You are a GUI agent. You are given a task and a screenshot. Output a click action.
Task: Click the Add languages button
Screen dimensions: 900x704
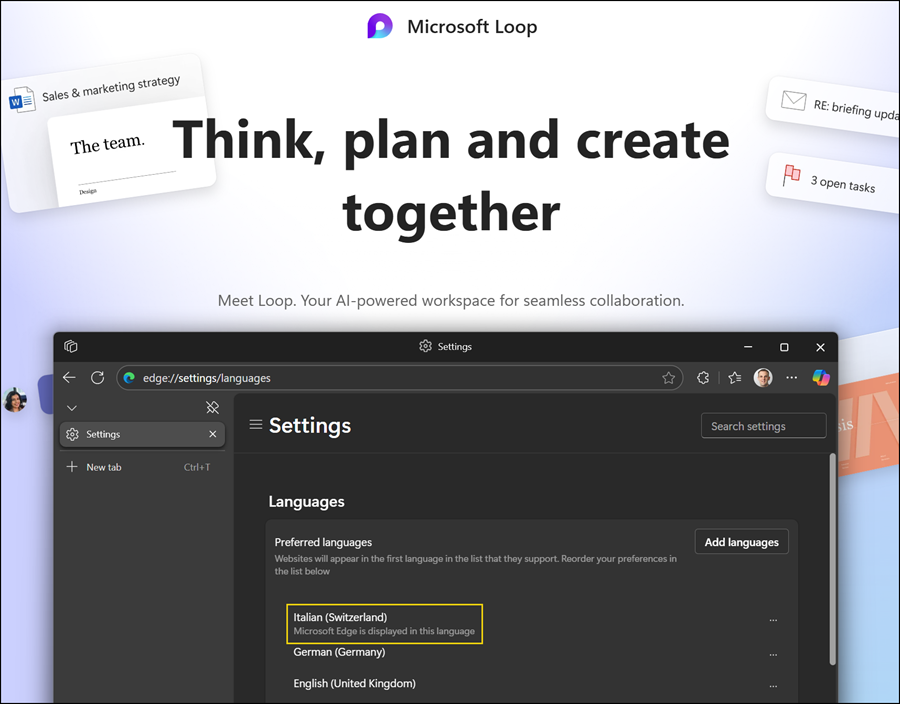tap(741, 542)
